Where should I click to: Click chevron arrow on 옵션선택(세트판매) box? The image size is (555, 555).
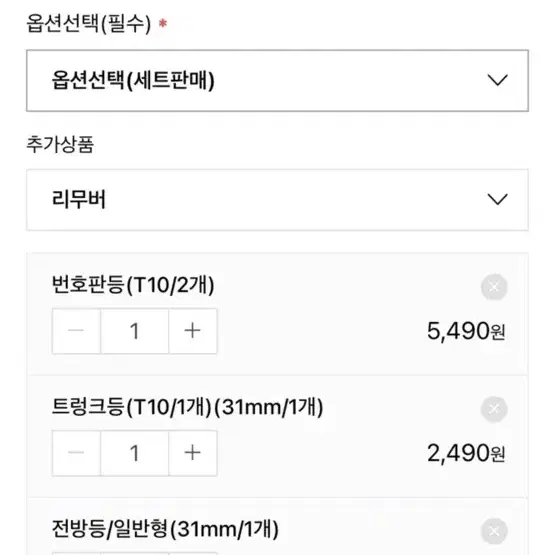[497, 80]
